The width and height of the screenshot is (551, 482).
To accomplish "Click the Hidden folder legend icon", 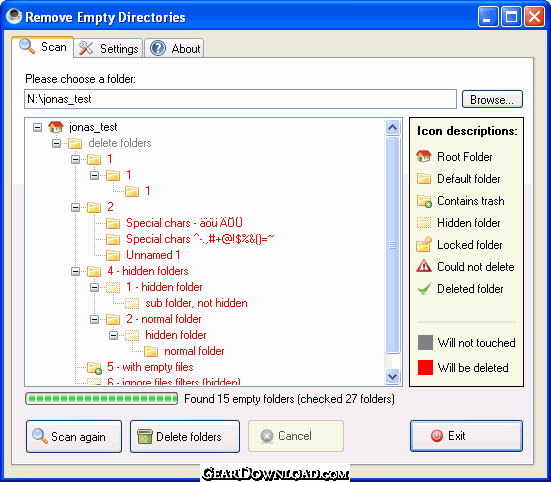I will (424, 223).
